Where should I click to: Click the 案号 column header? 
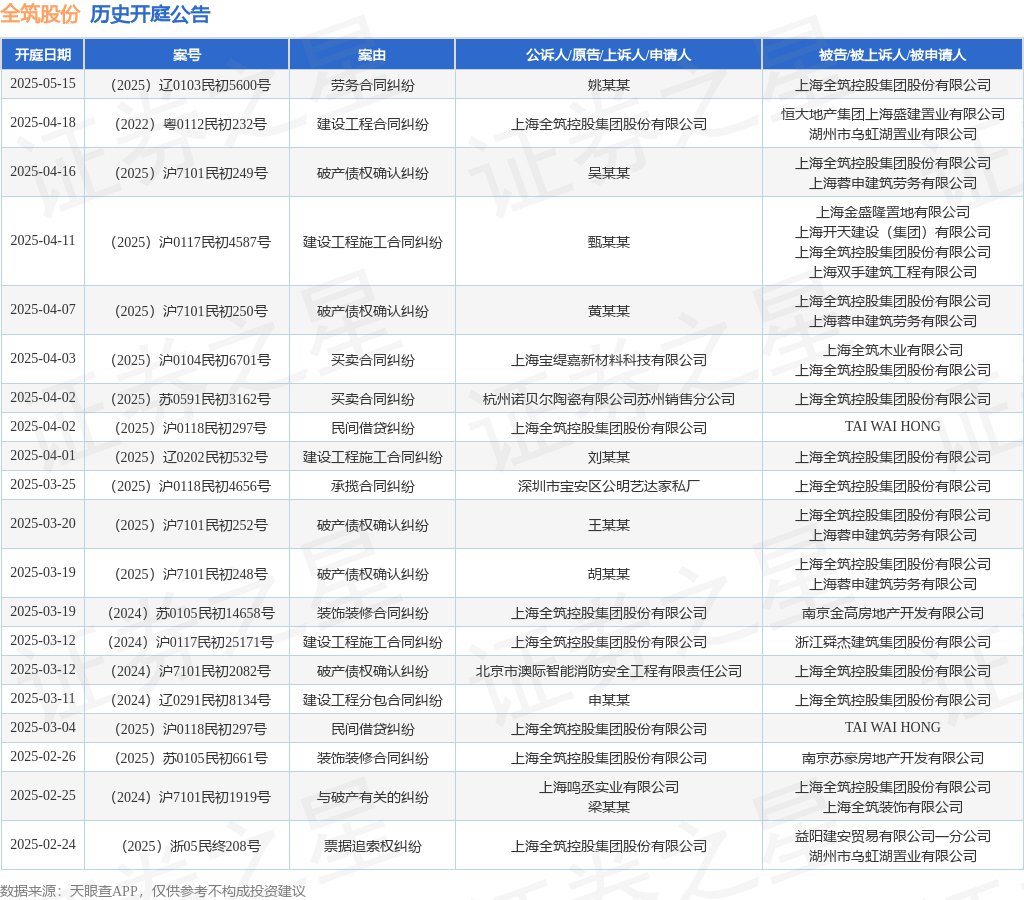[187, 55]
